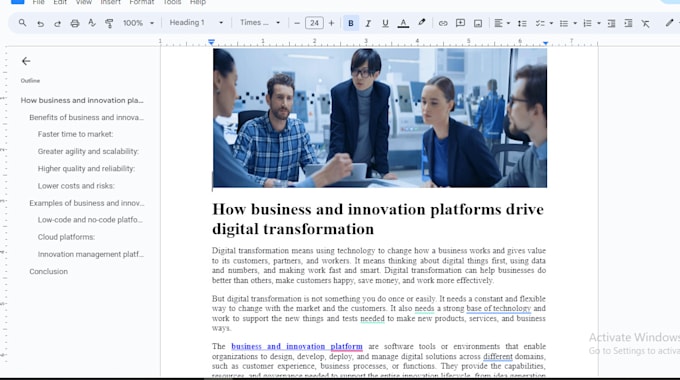
Task: Click the underlined word 'needed' in the text
Action: coord(373,318)
